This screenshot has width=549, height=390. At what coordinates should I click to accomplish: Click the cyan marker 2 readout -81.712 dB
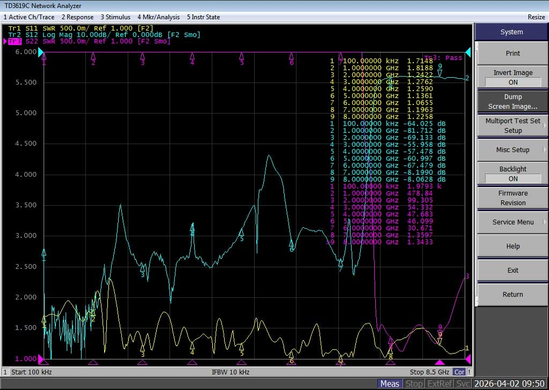(424, 131)
